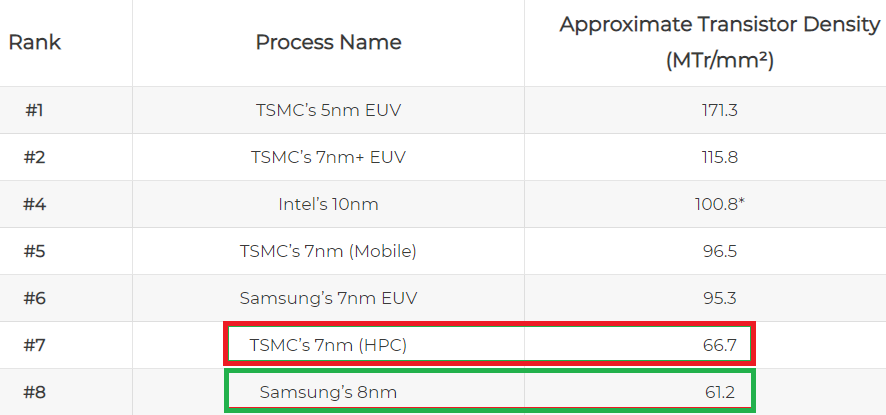Click the #1 rank cell

coord(34,110)
